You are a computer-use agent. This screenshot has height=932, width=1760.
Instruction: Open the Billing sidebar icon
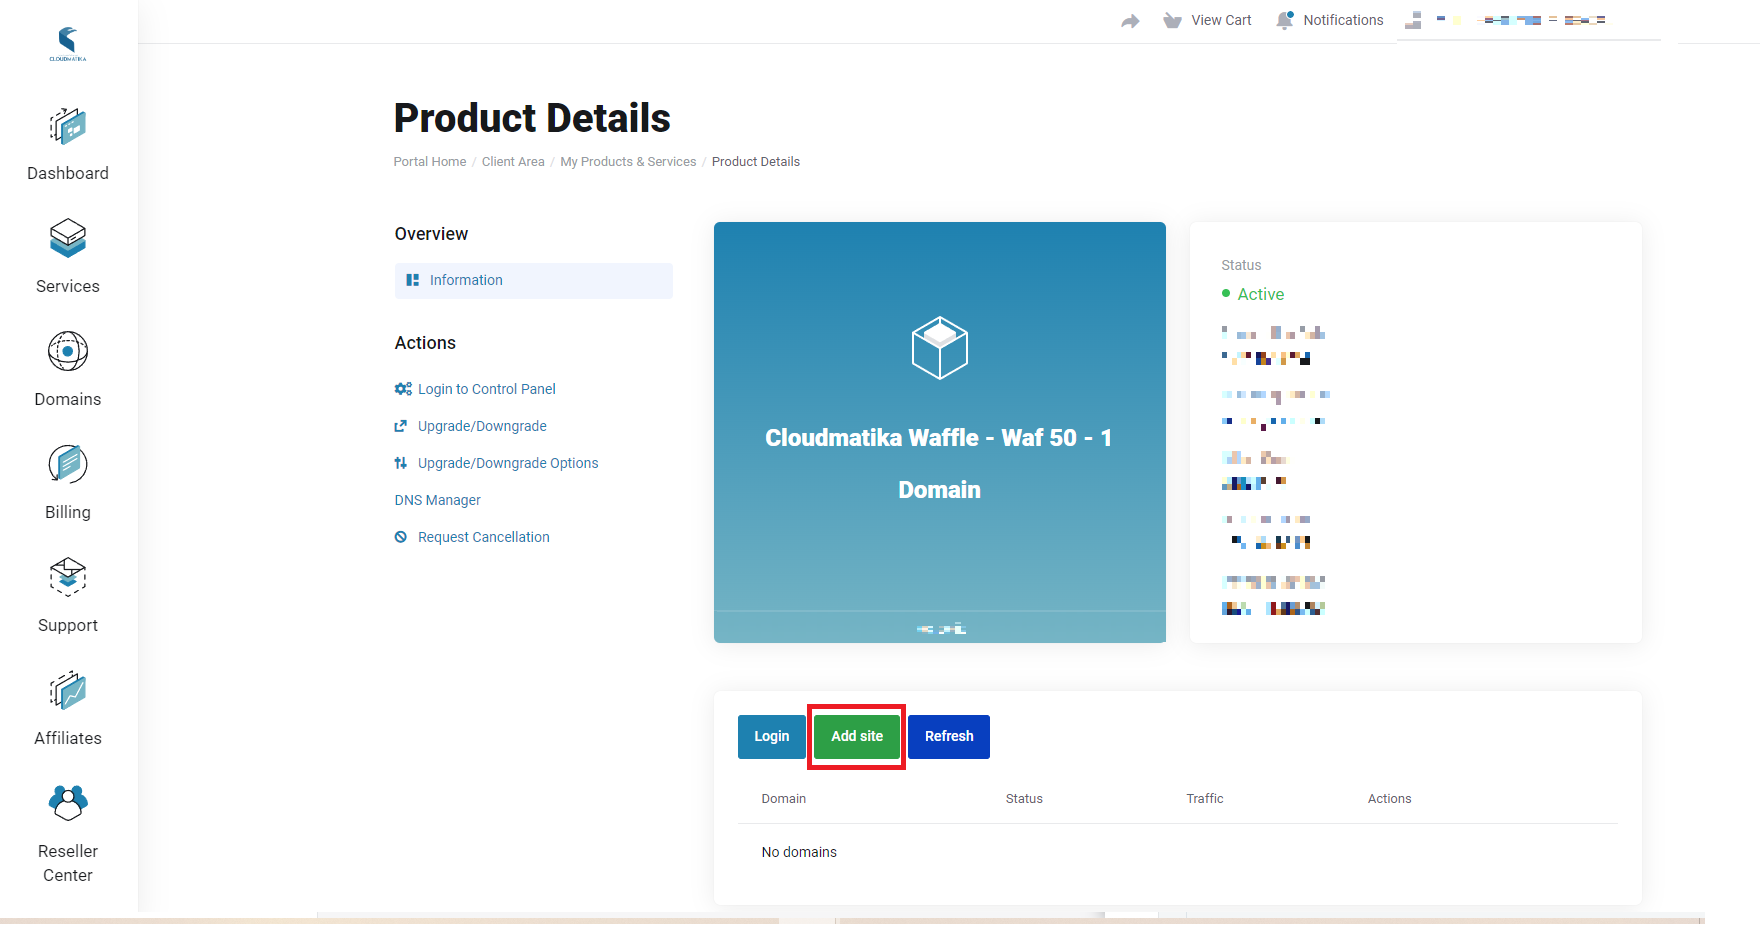pyautogui.click(x=68, y=465)
